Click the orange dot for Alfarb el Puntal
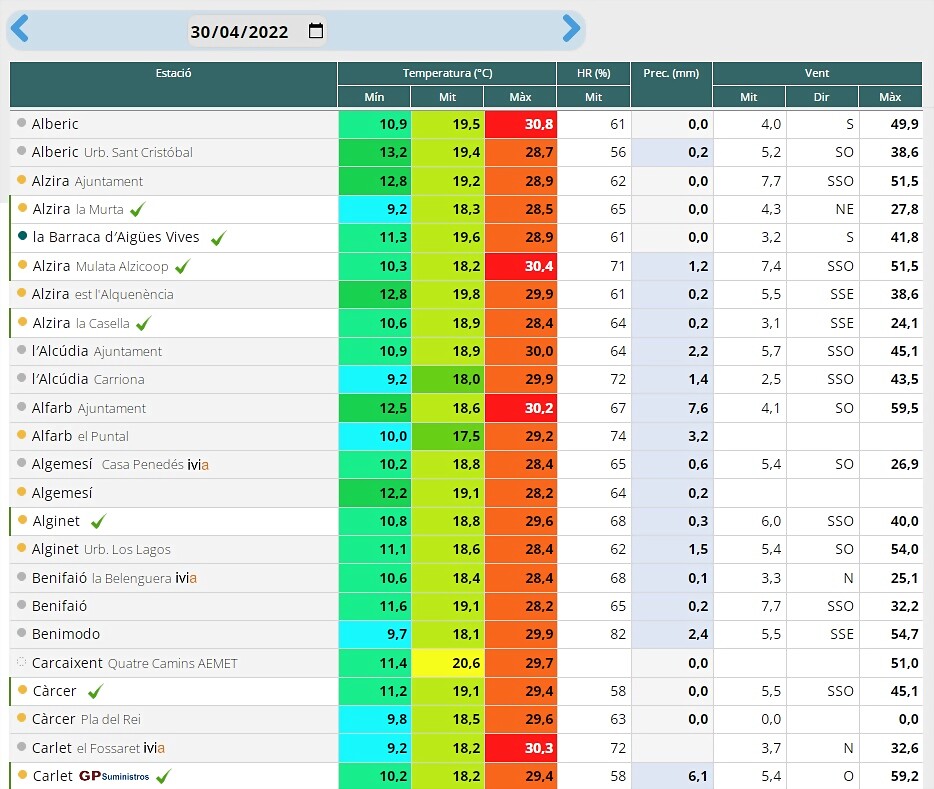This screenshot has height=789, width=934. (21, 435)
